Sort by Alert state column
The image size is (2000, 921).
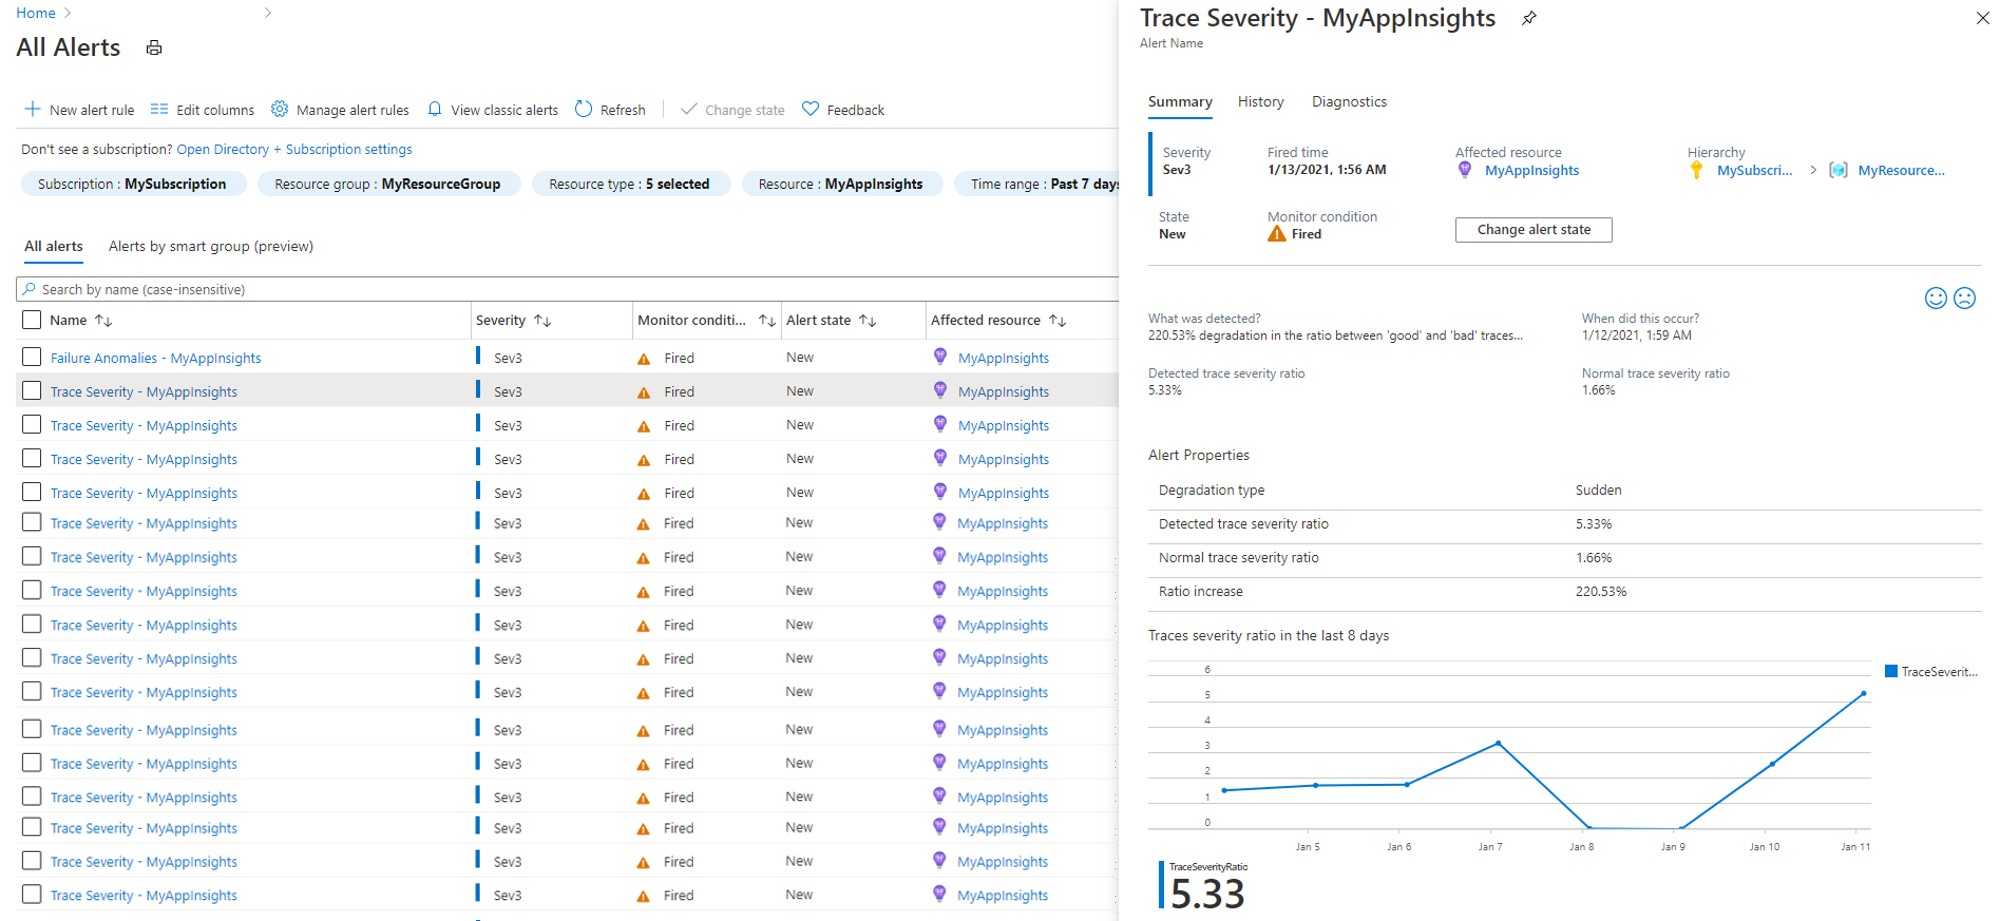point(867,320)
